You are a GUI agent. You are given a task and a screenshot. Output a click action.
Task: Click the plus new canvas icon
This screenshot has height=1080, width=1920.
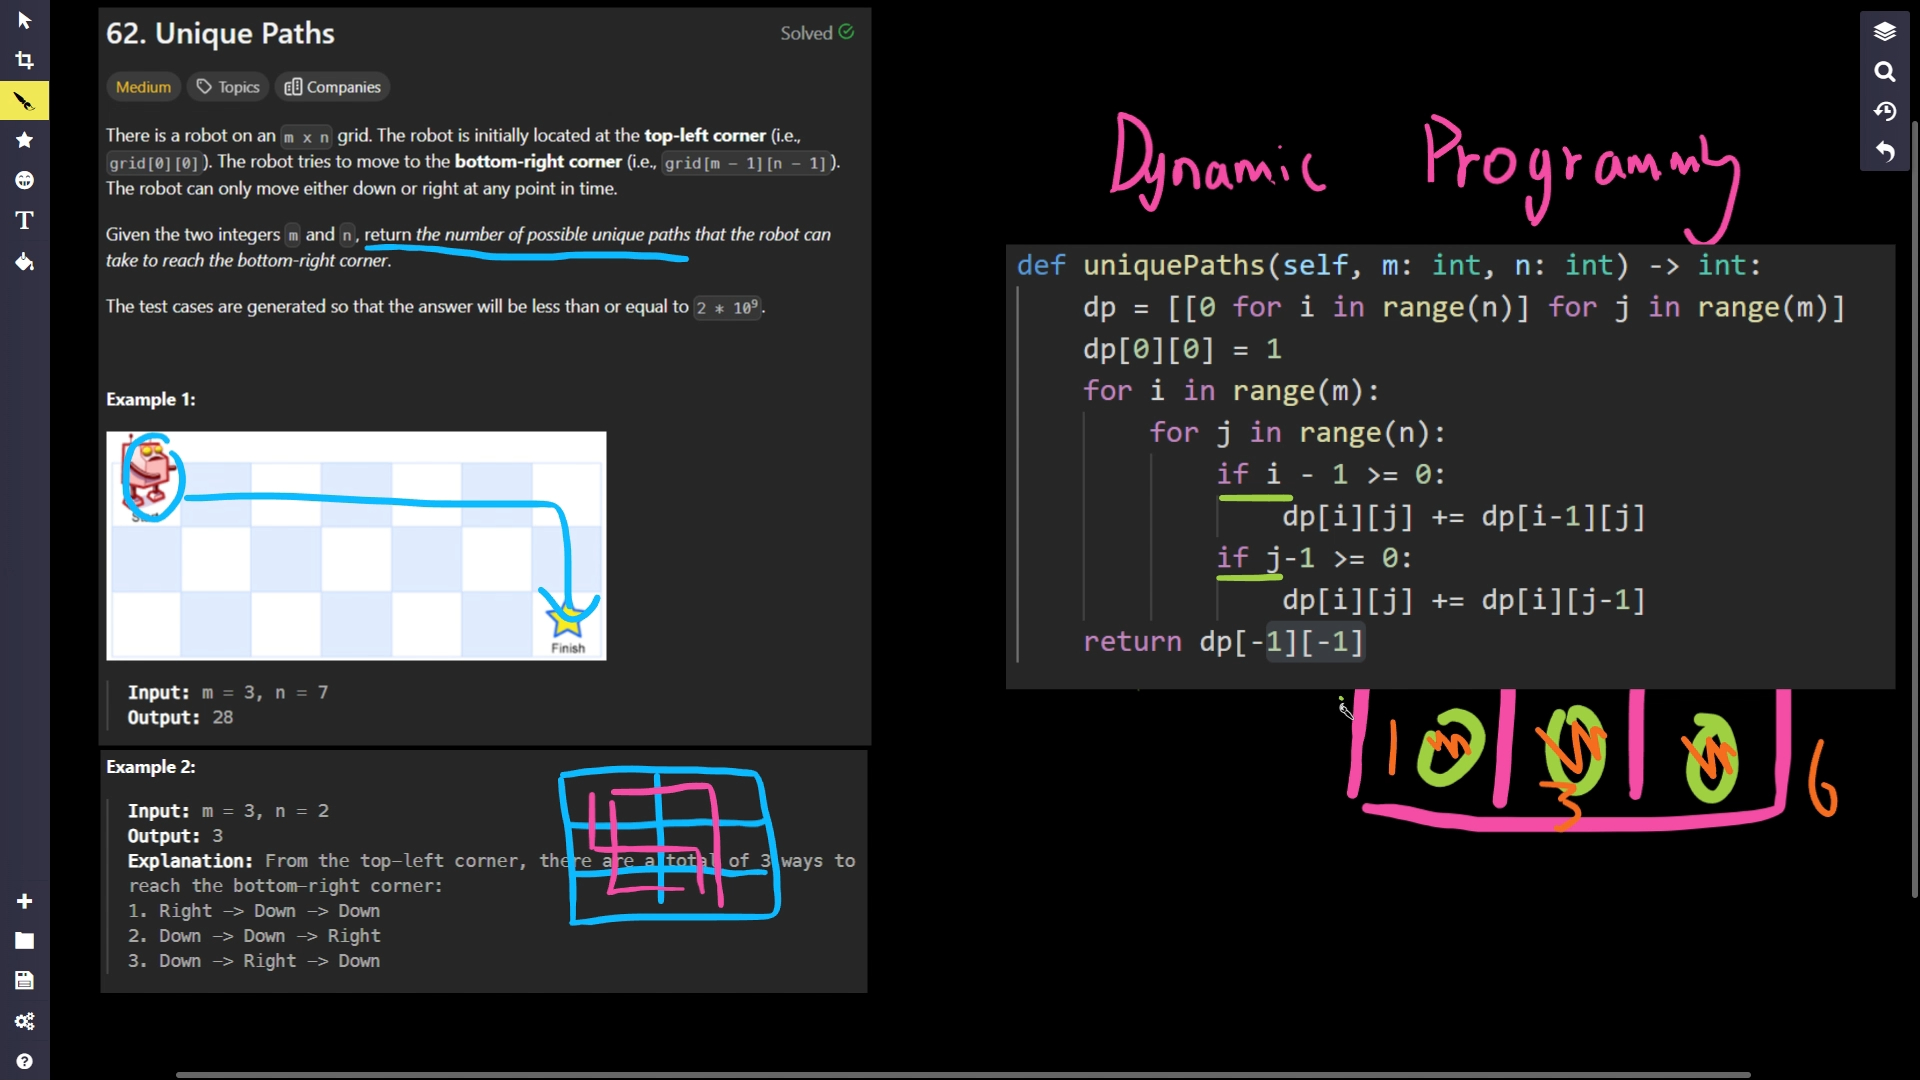click(24, 901)
